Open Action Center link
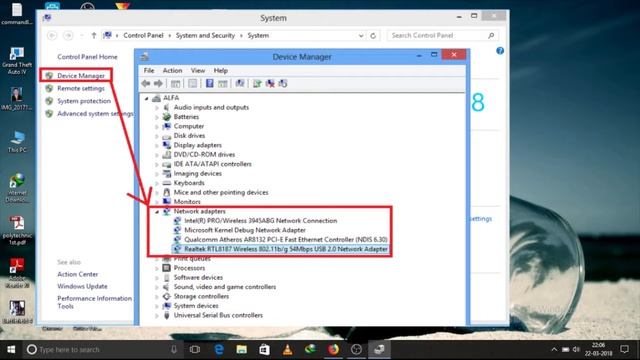The image size is (640, 360). click(78, 274)
